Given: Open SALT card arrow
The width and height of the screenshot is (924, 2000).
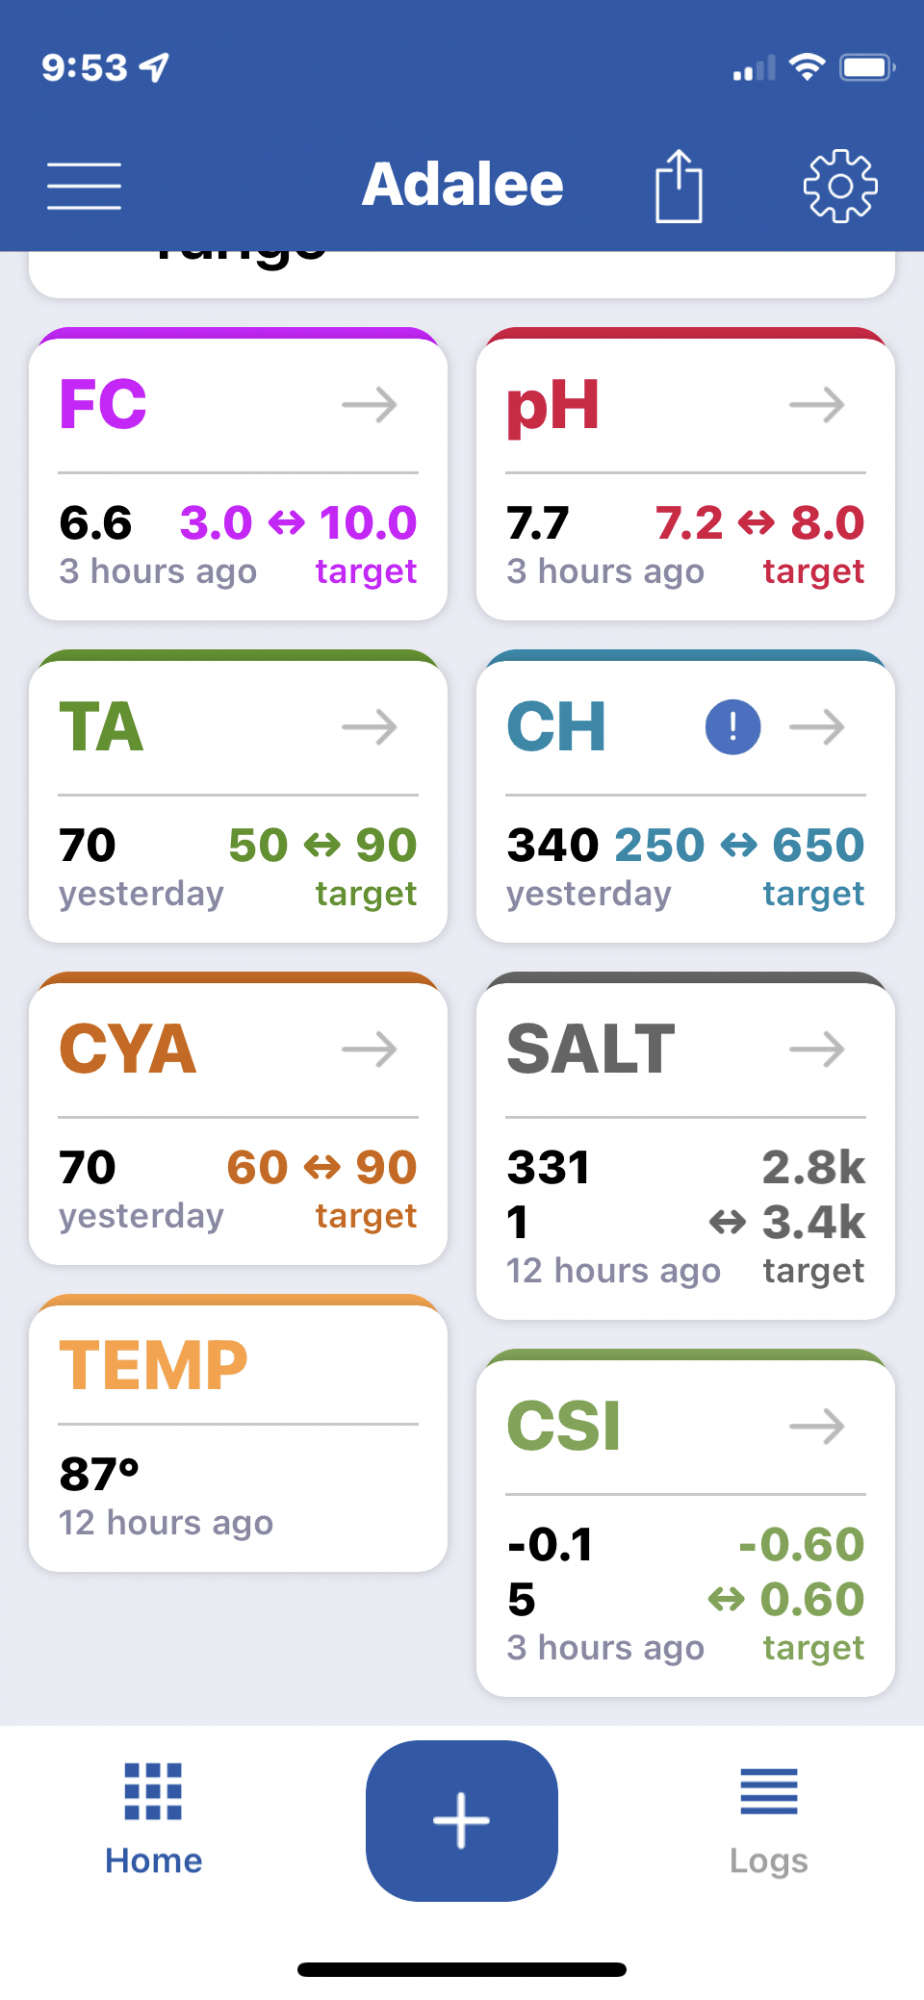Looking at the screenshot, I should (817, 1049).
